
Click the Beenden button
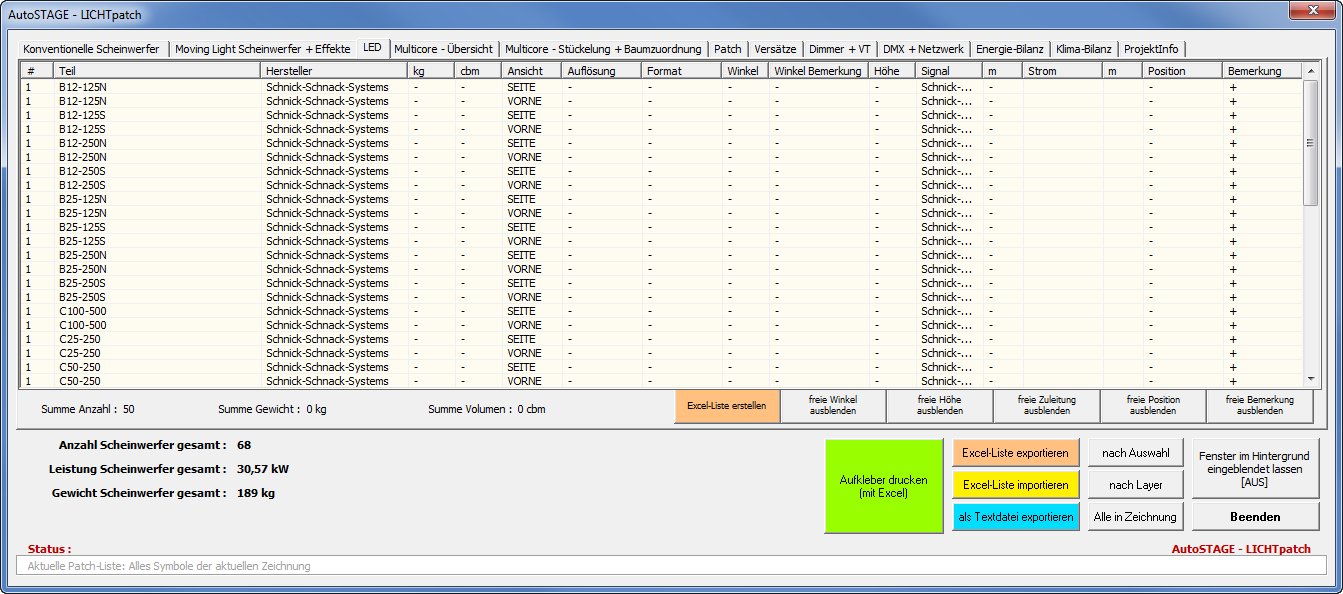click(1256, 517)
